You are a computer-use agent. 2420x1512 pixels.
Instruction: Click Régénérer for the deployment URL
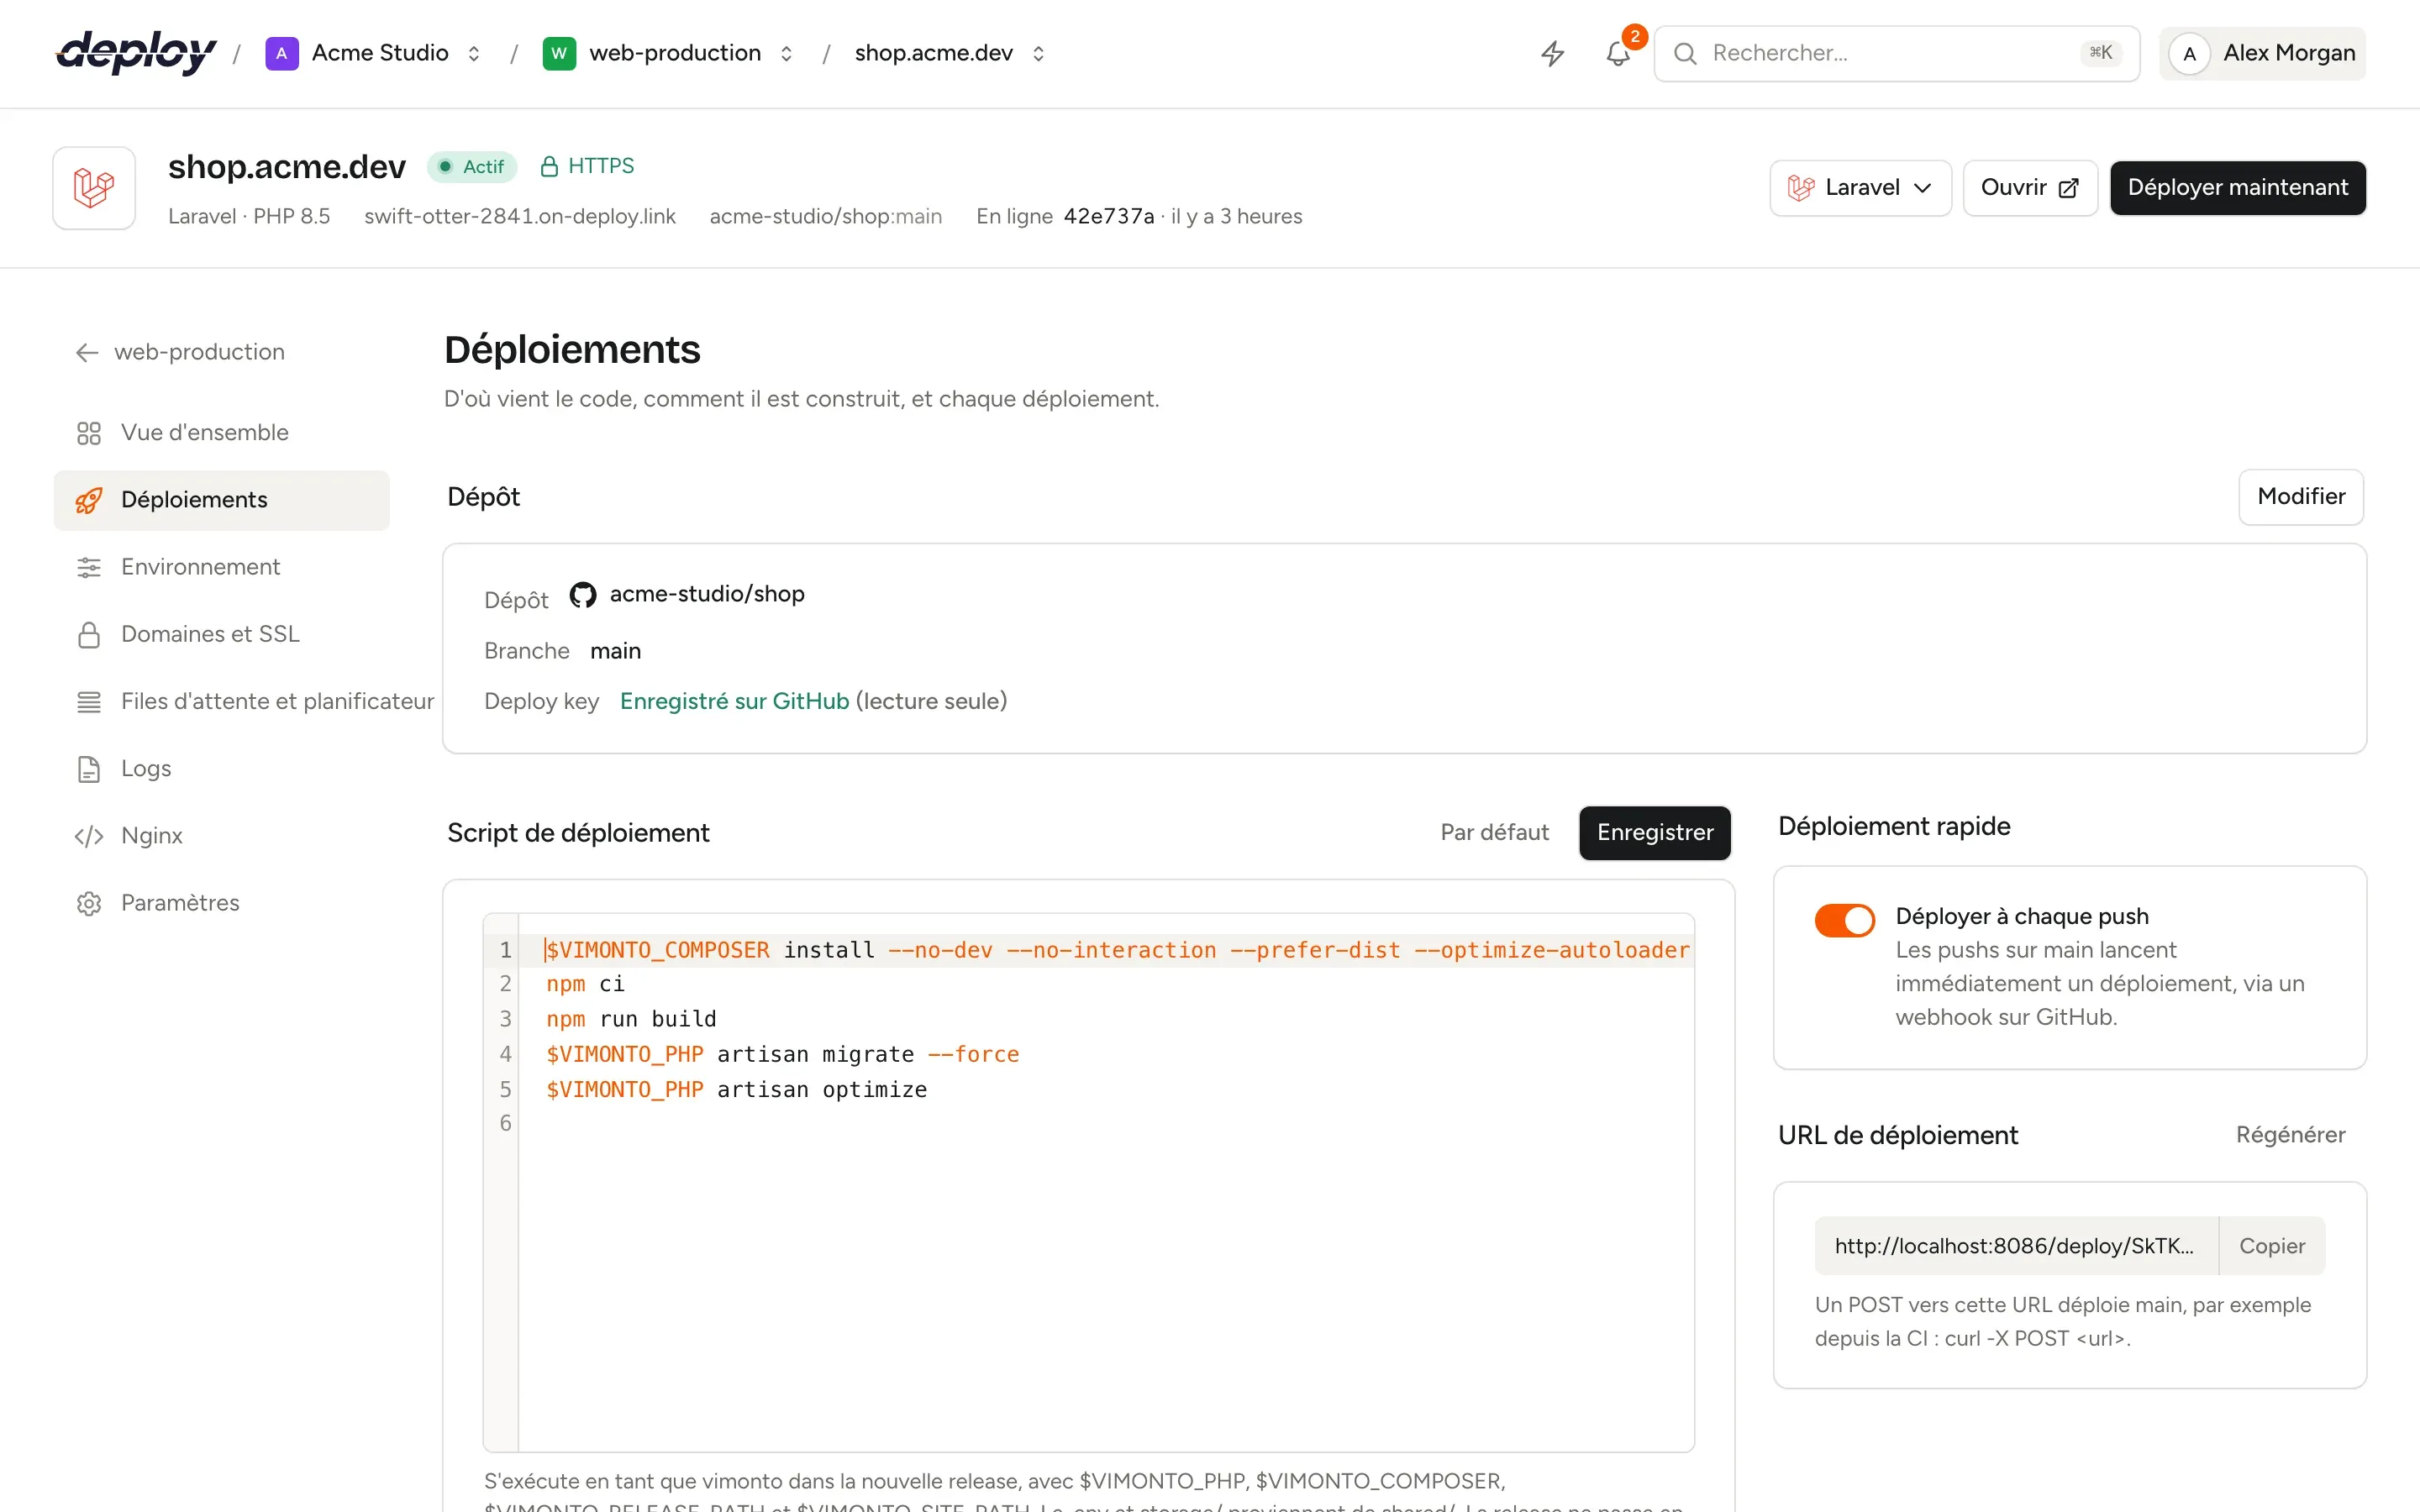2290,1135
